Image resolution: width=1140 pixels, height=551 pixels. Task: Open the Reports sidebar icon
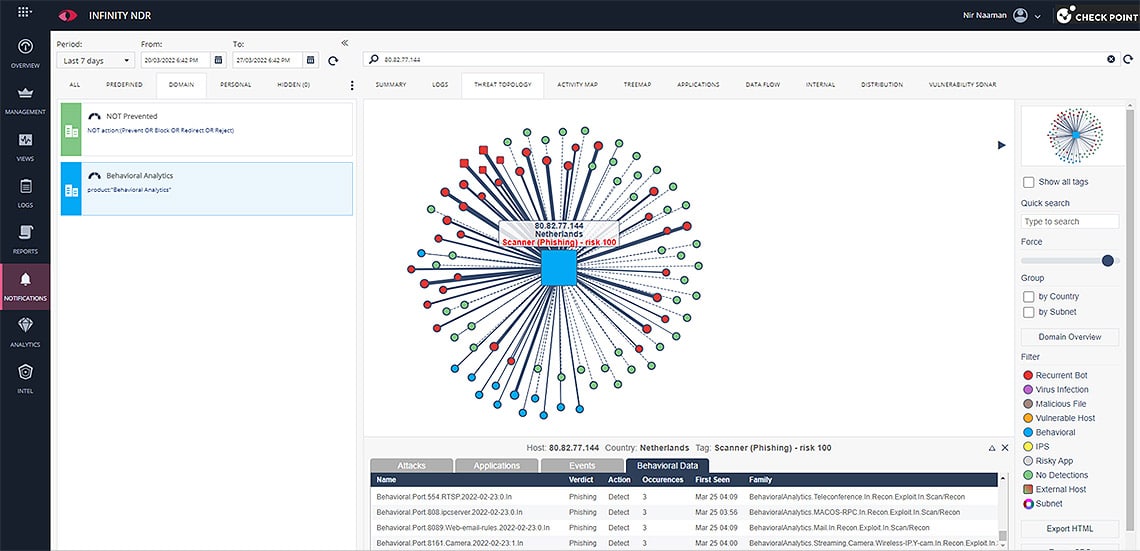click(25, 232)
